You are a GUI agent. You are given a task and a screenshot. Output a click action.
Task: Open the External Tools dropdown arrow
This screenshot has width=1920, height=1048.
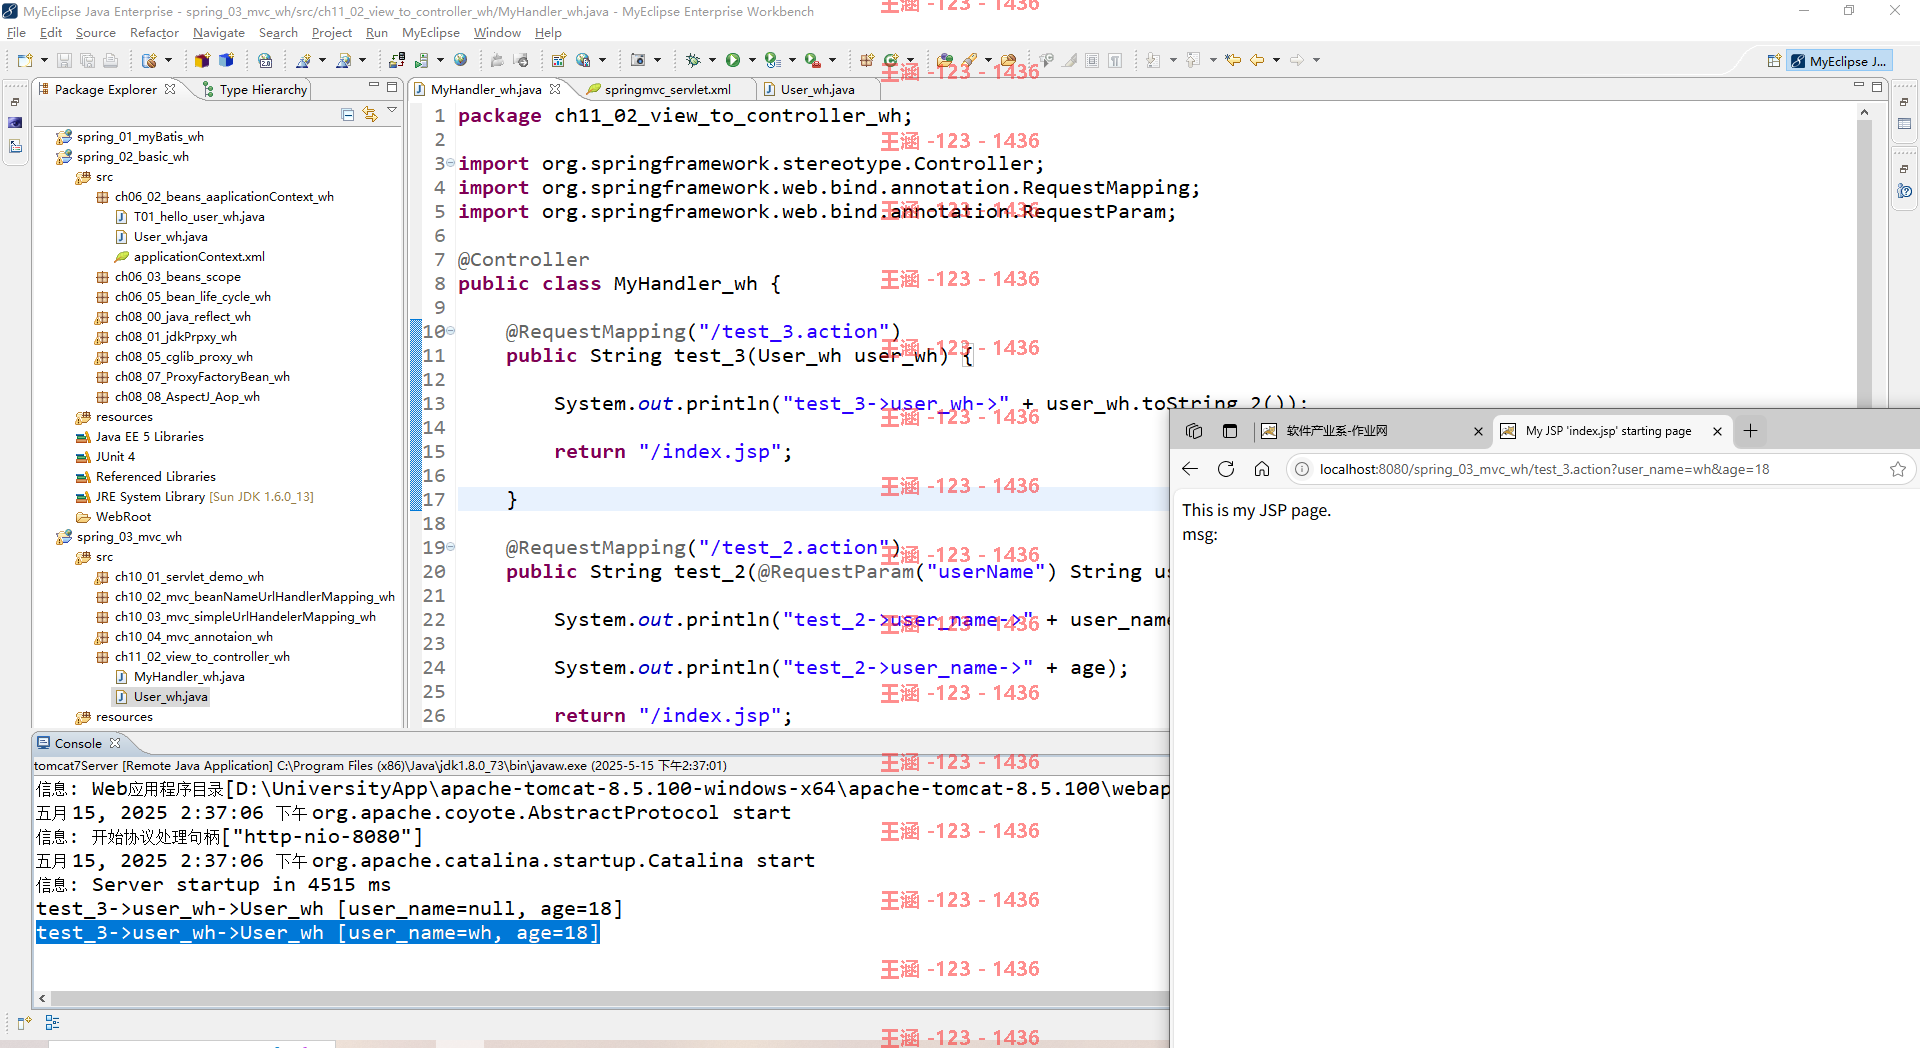(832, 60)
